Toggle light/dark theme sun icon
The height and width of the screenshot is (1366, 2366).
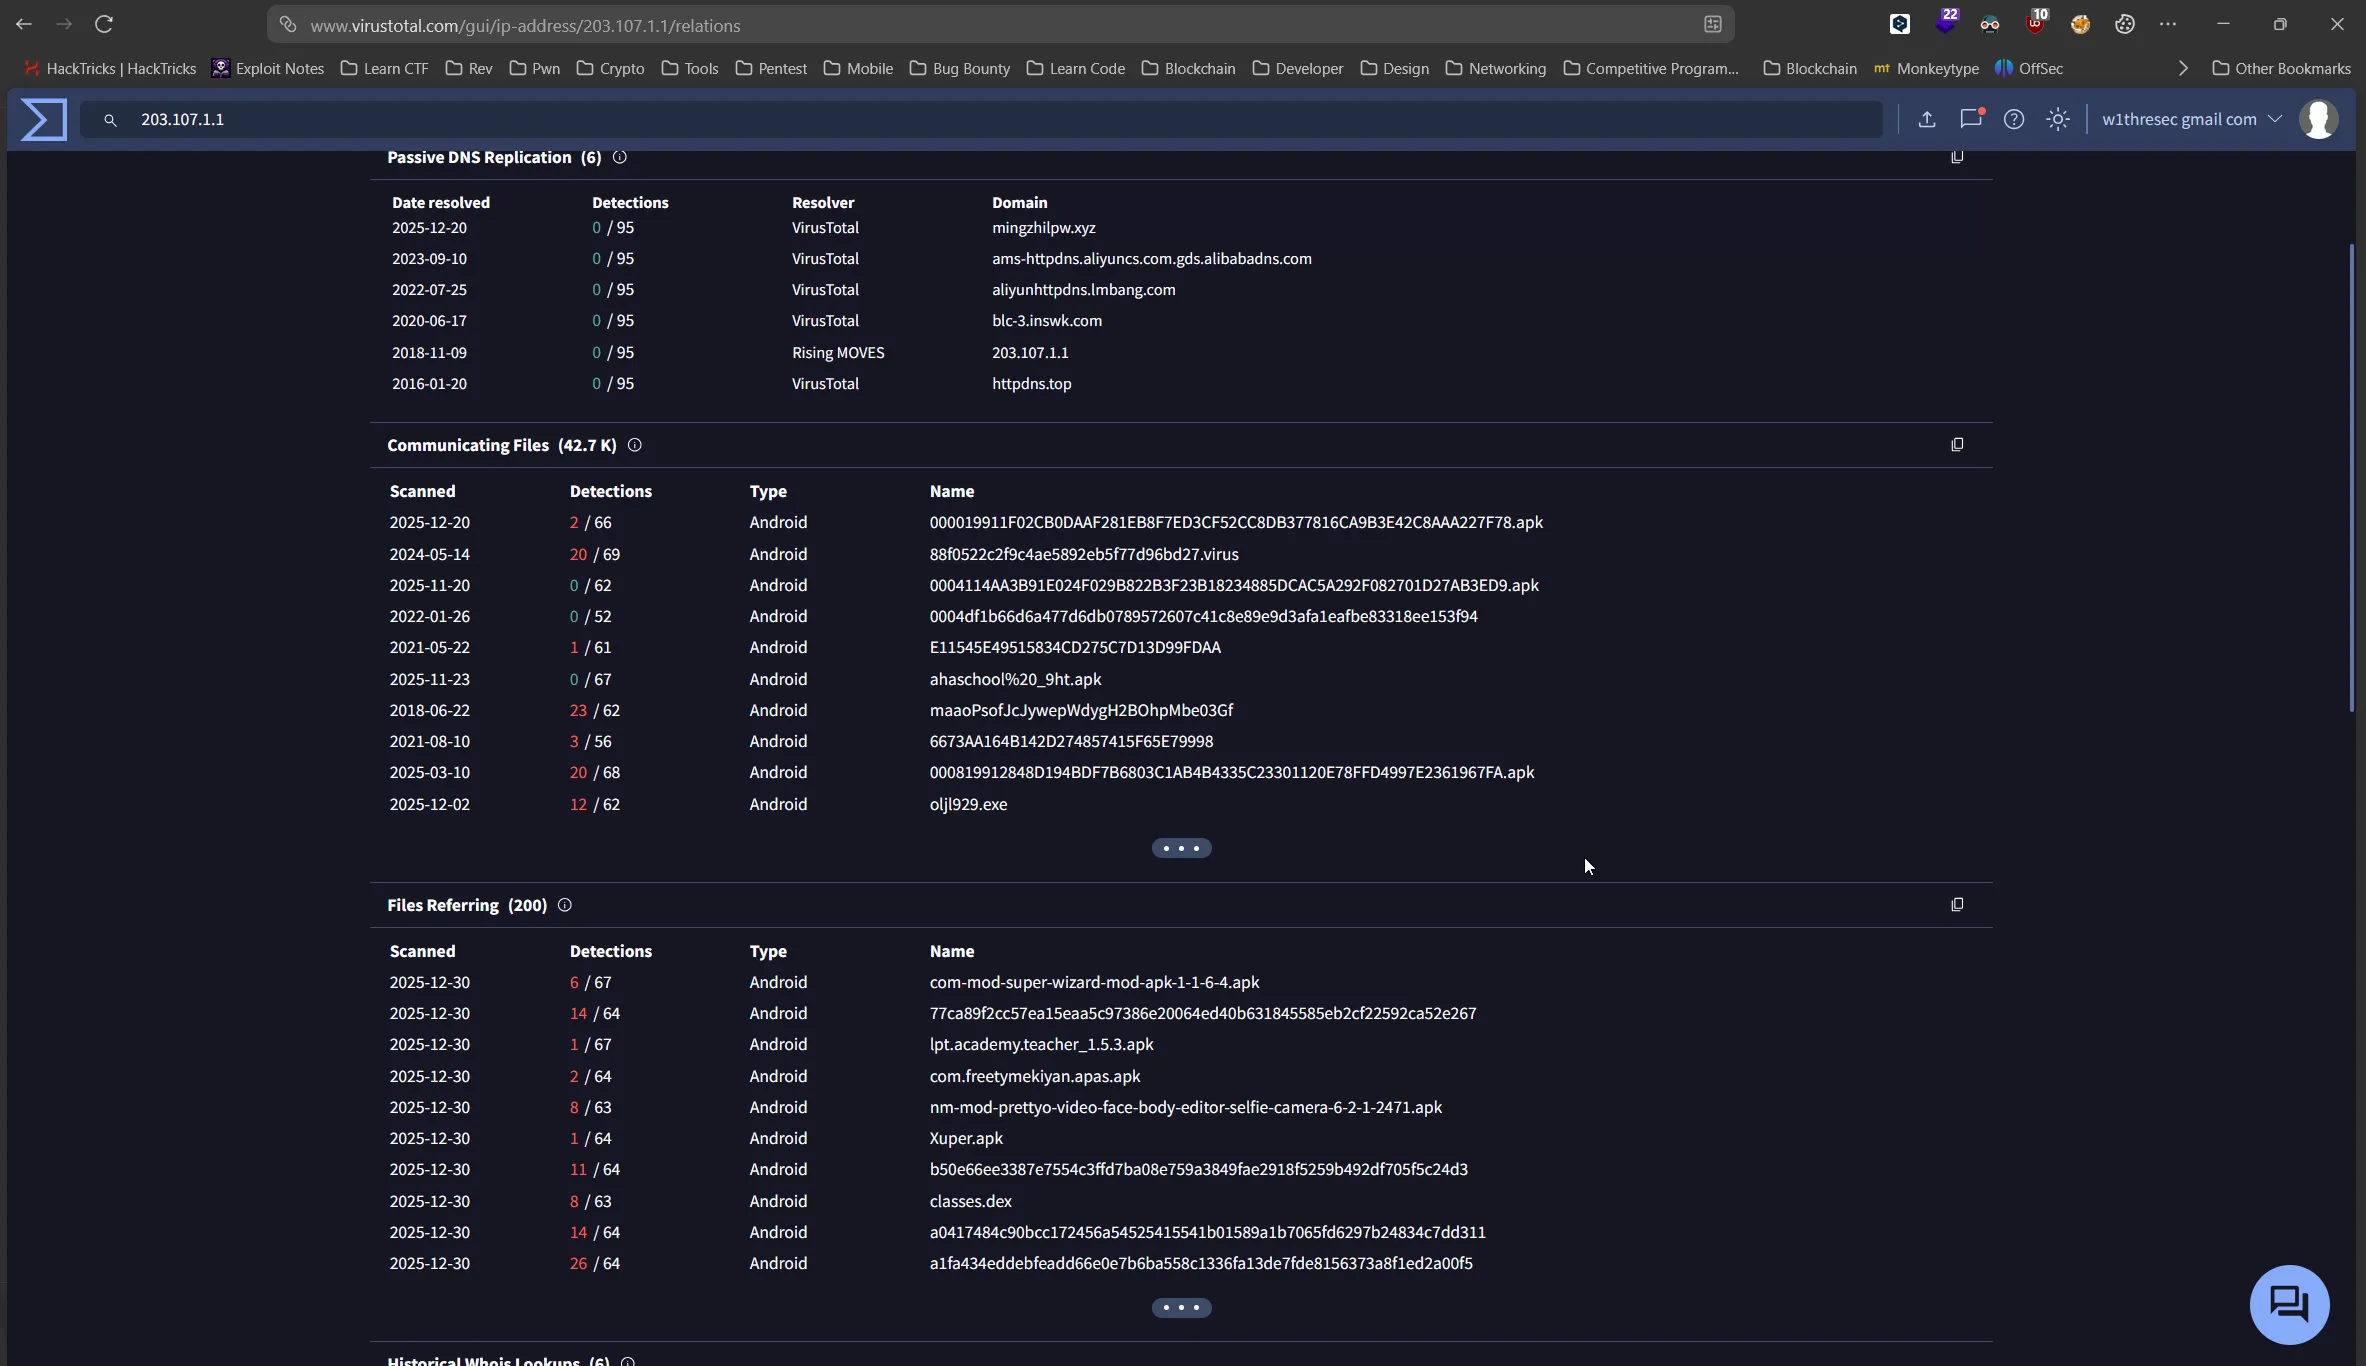pyautogui.click(x=2057, y=120)
